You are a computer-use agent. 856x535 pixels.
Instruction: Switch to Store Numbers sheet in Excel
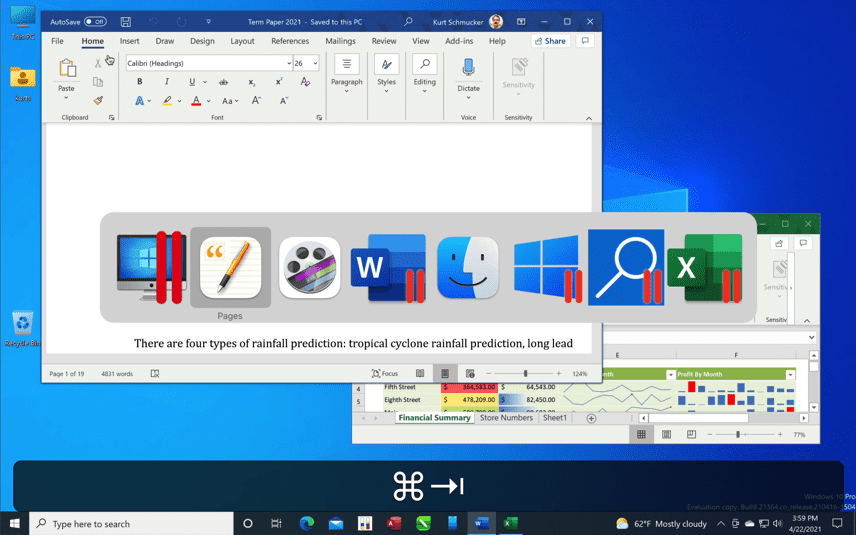(x=506, y=418)
